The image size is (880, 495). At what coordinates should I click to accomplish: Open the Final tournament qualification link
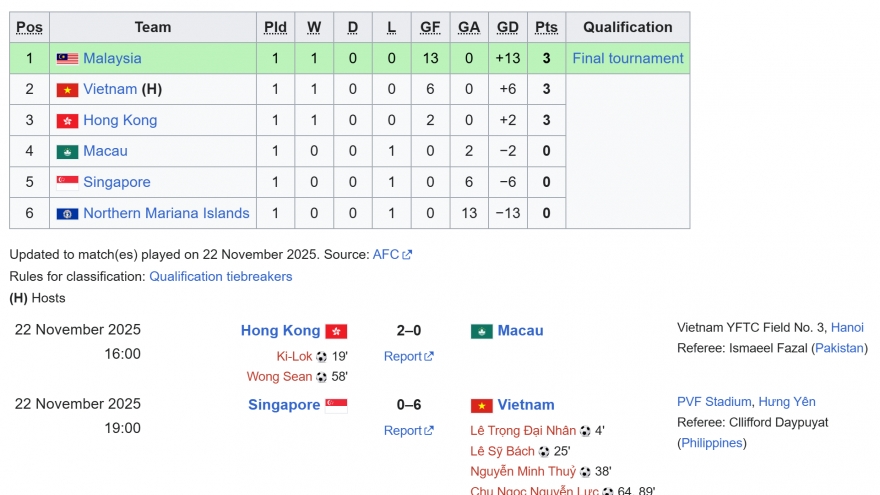(628, 59)
